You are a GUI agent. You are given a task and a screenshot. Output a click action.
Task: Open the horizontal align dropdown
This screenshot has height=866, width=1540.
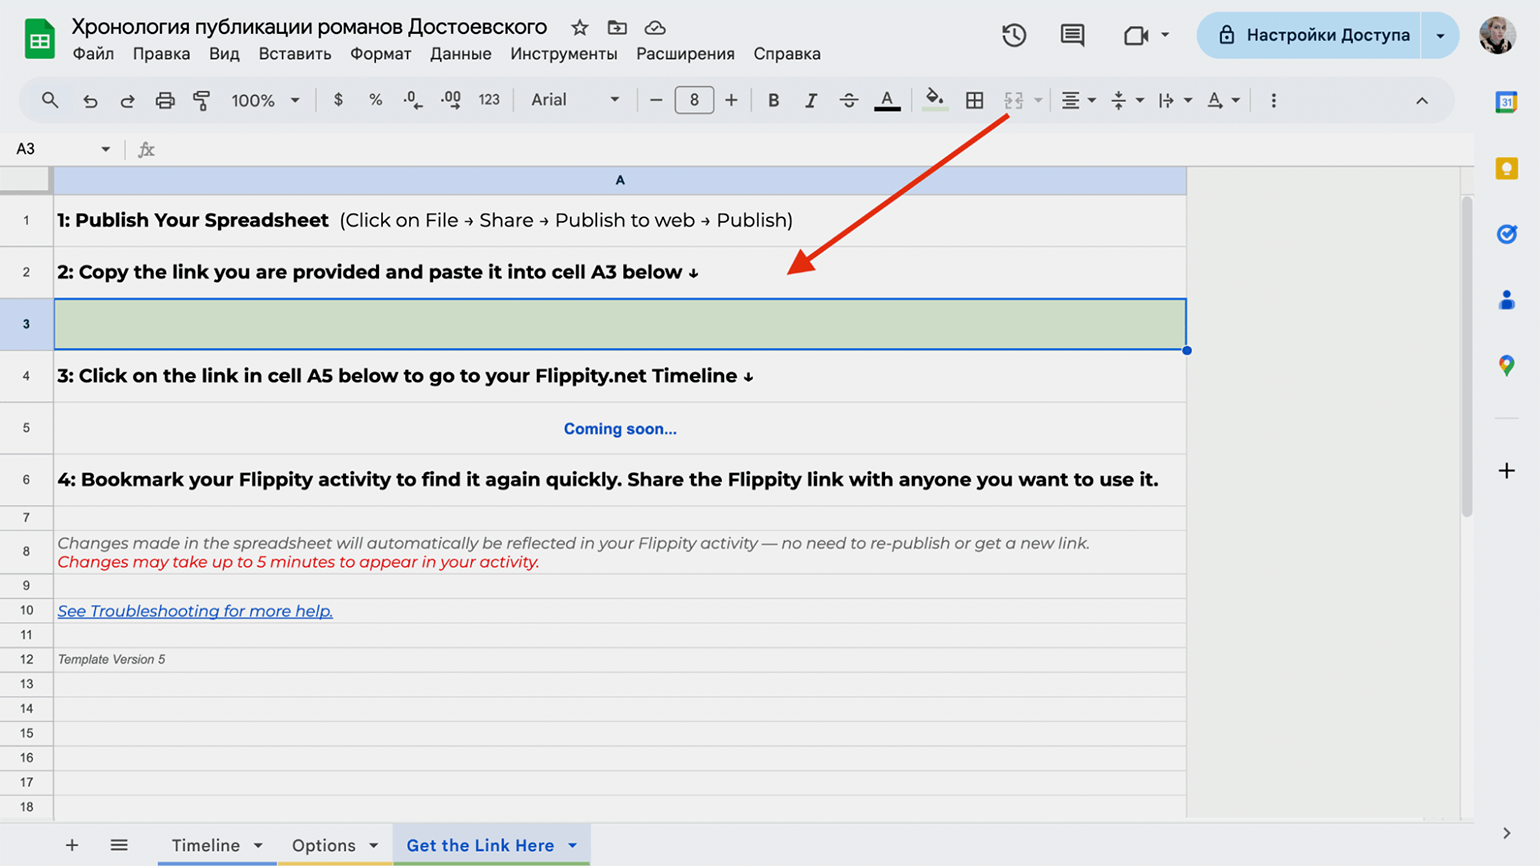(x=1078, y=100)
